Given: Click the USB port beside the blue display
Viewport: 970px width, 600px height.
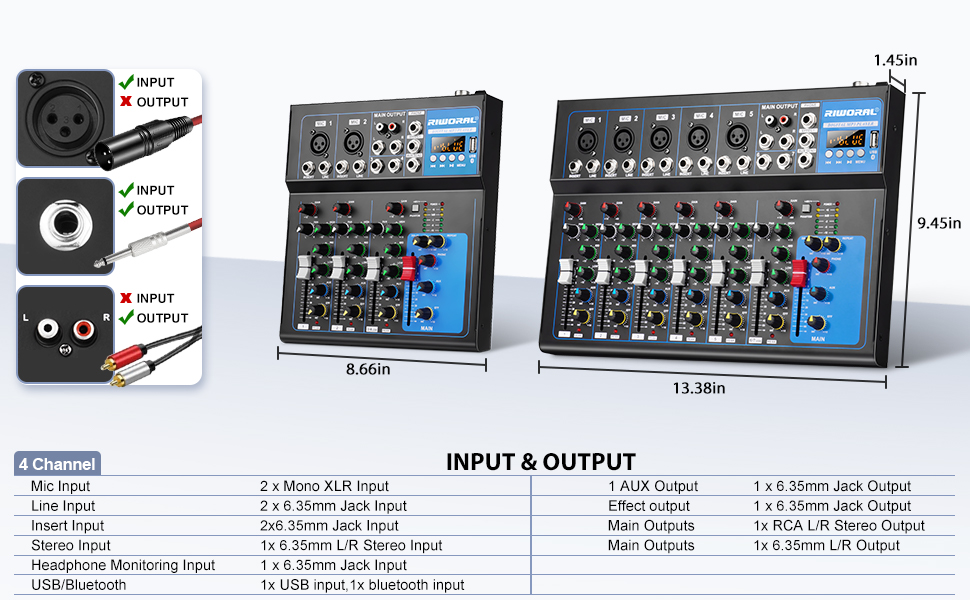Looking at the screenshot, I should click(x=874, y=139).
